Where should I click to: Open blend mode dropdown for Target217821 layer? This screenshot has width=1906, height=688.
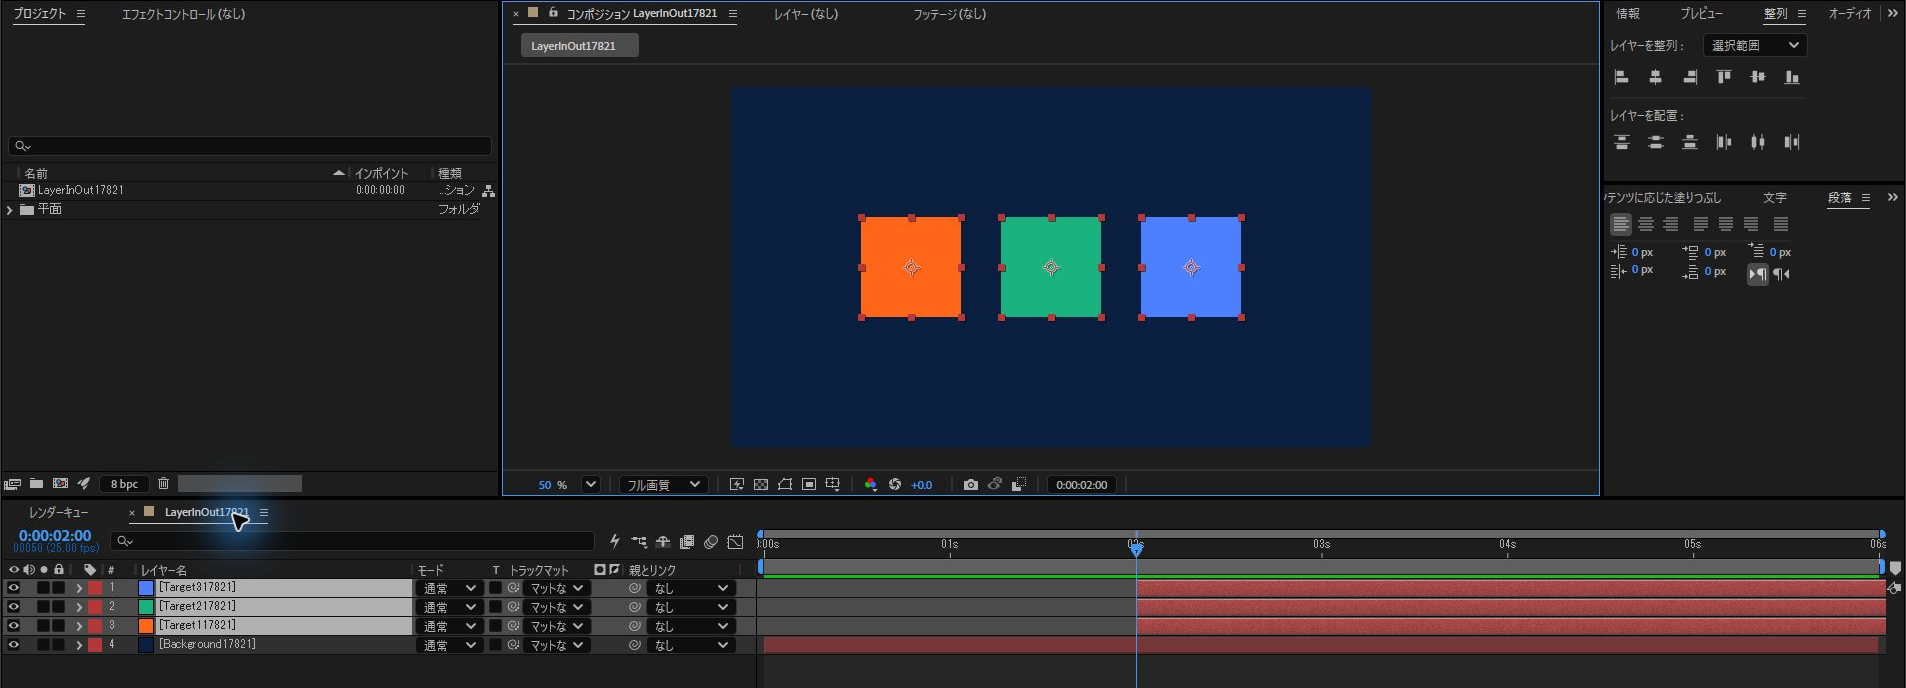click(449, 607)
